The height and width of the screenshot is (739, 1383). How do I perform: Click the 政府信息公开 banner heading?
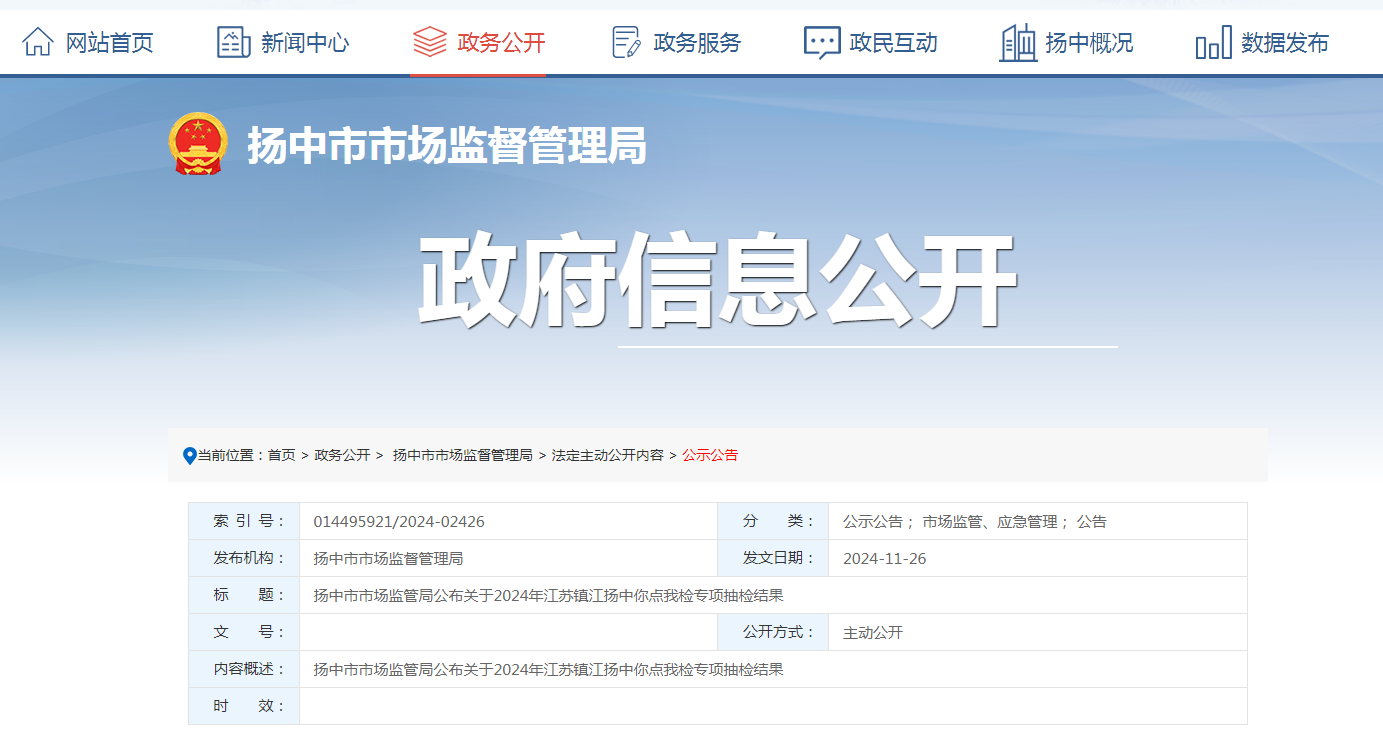pos(717,281)
